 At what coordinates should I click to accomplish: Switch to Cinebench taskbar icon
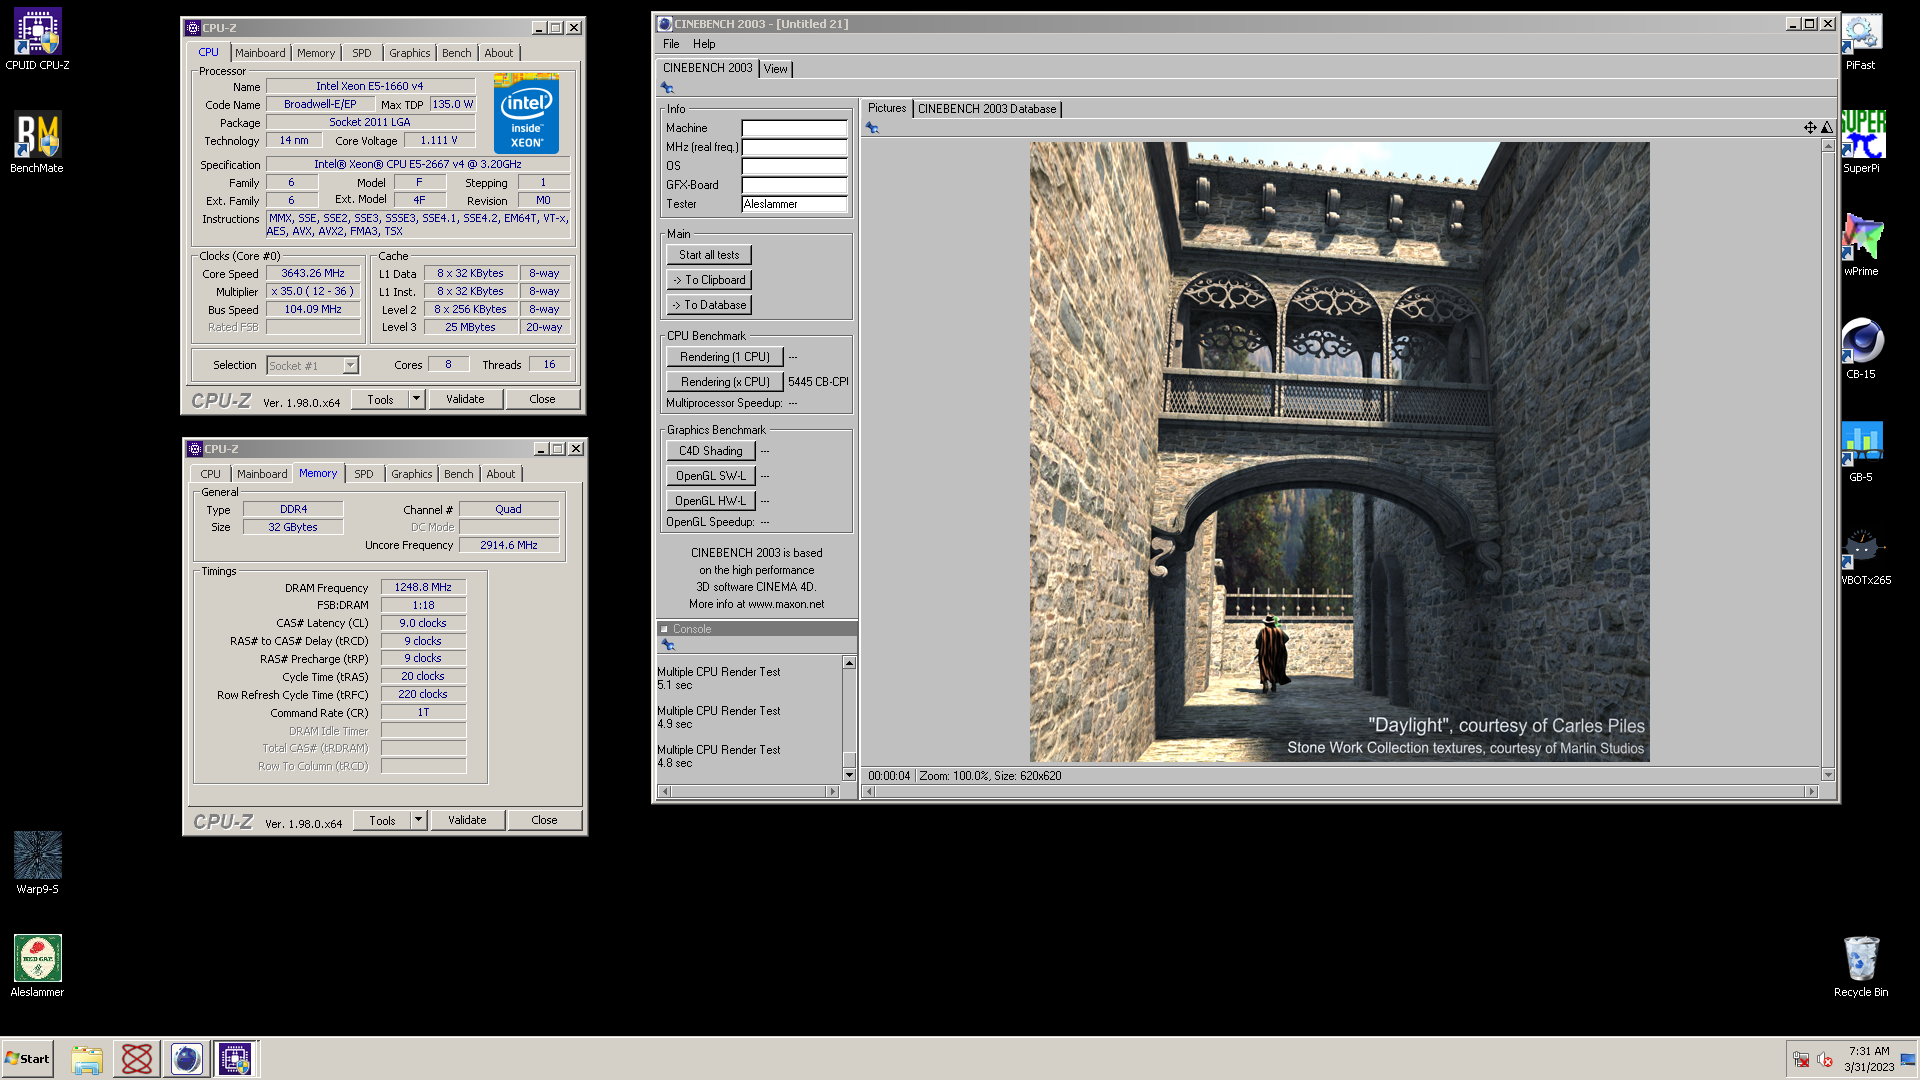coord(186,1059)
